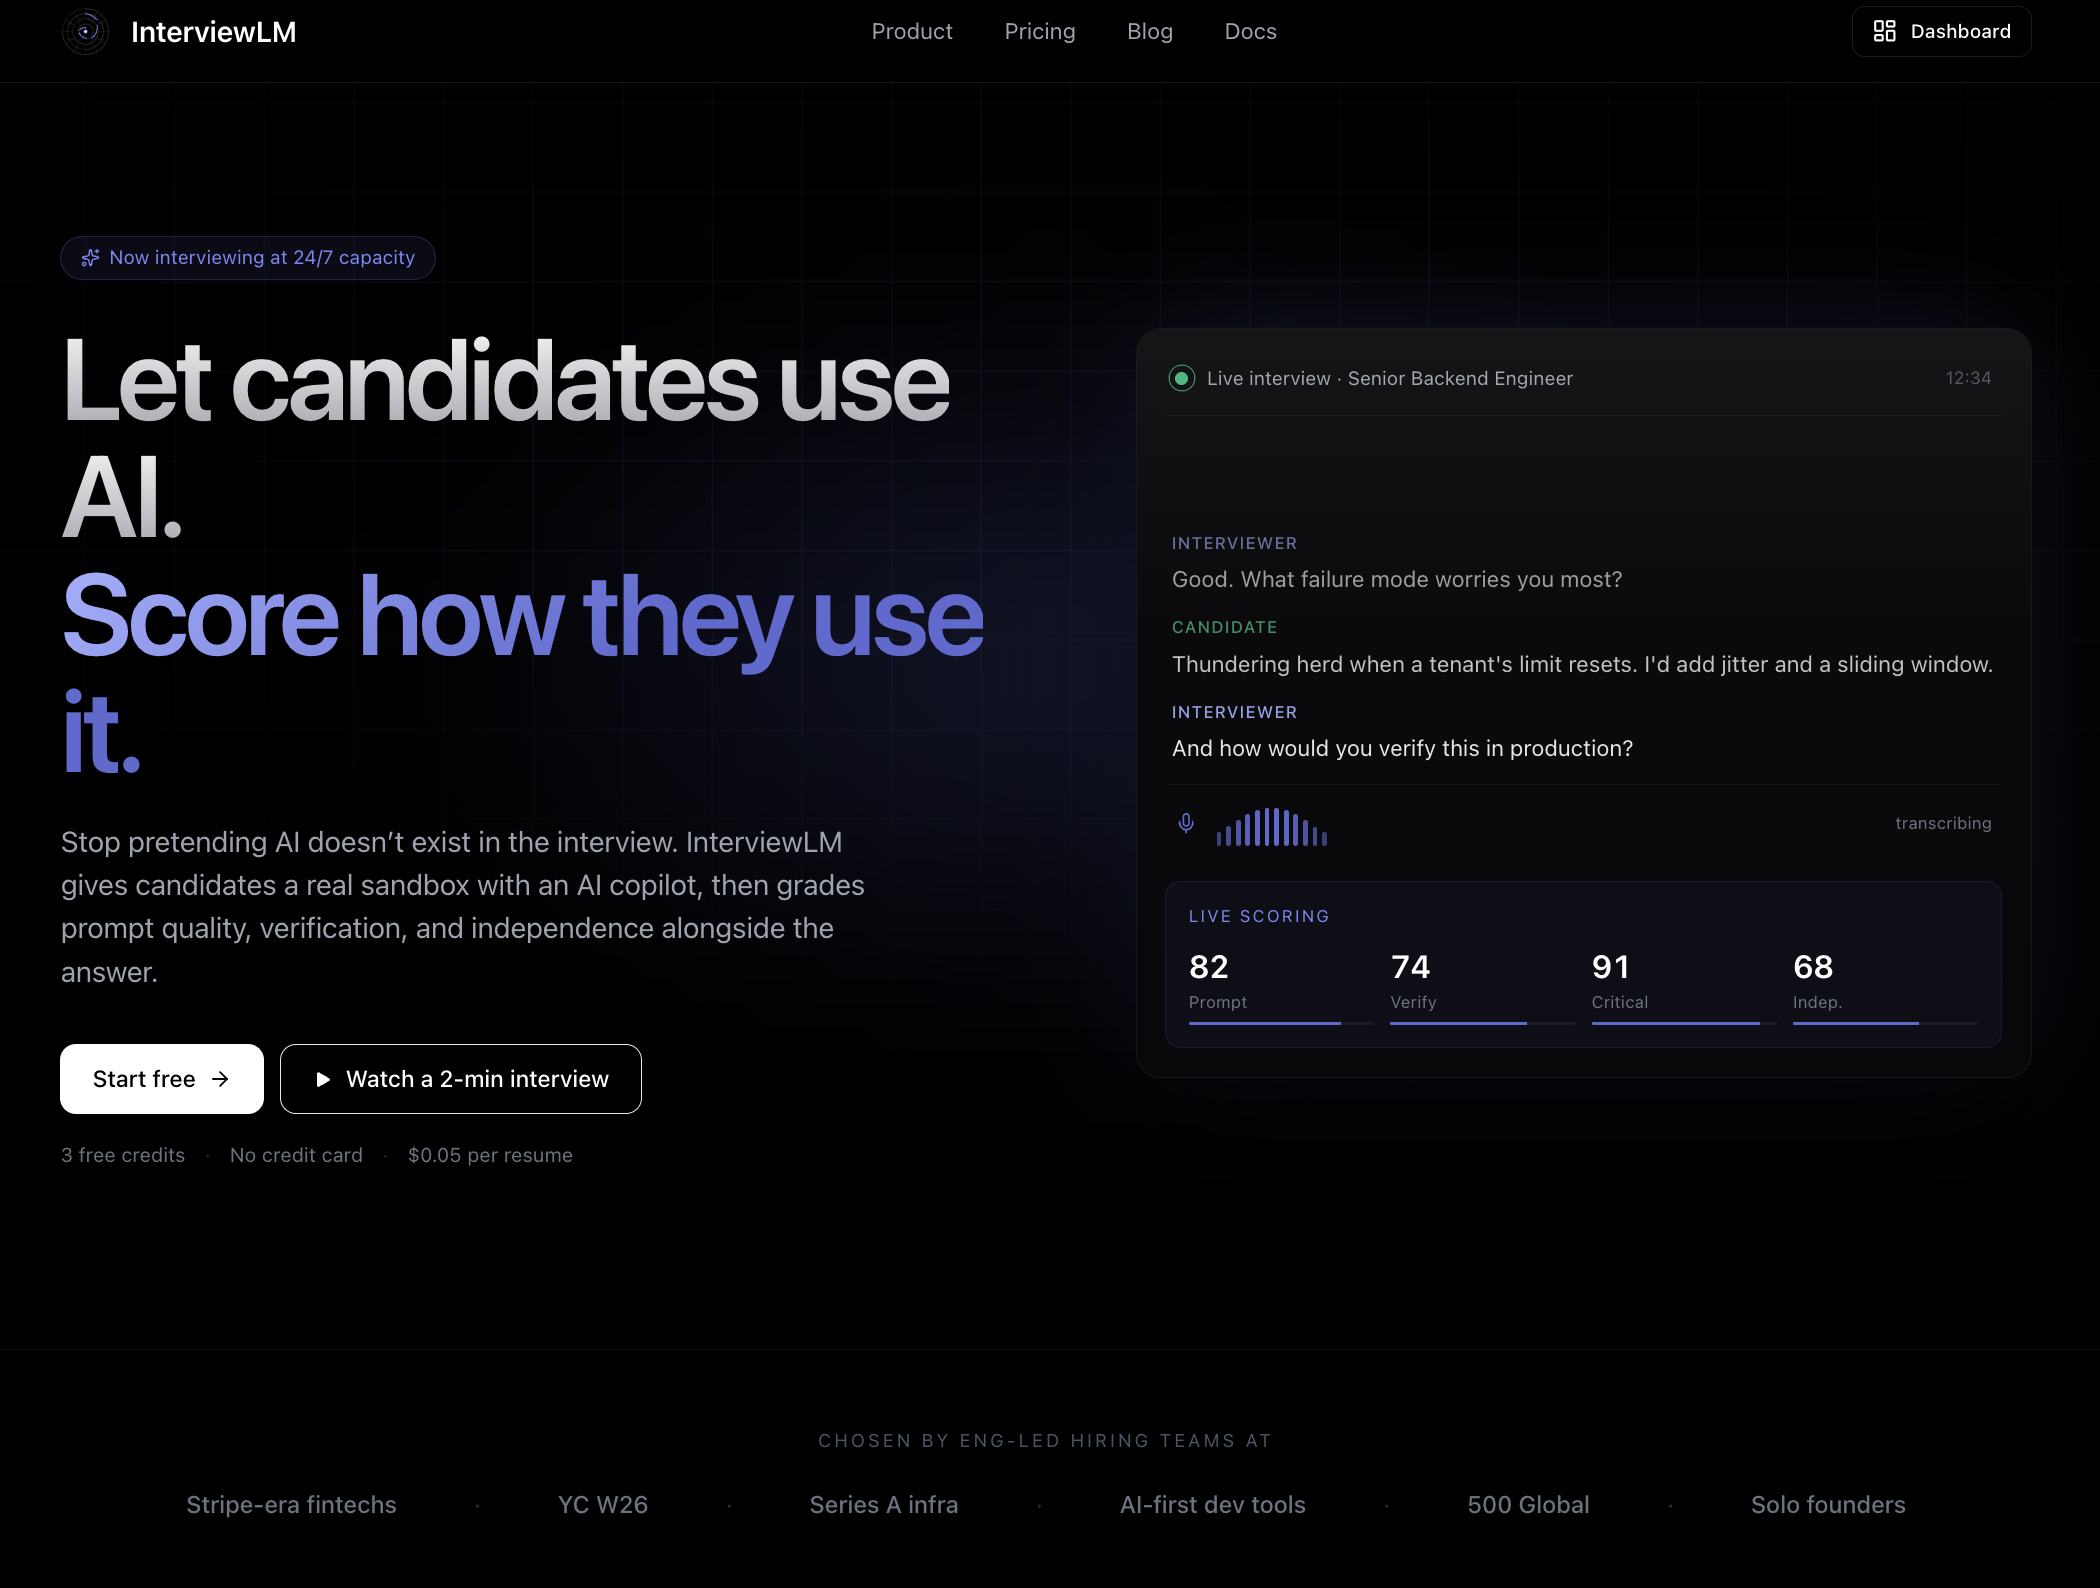Click 'And how would you verify this' question
The height and width of the screenshot is (1588, 2100).
(1402, 749)
